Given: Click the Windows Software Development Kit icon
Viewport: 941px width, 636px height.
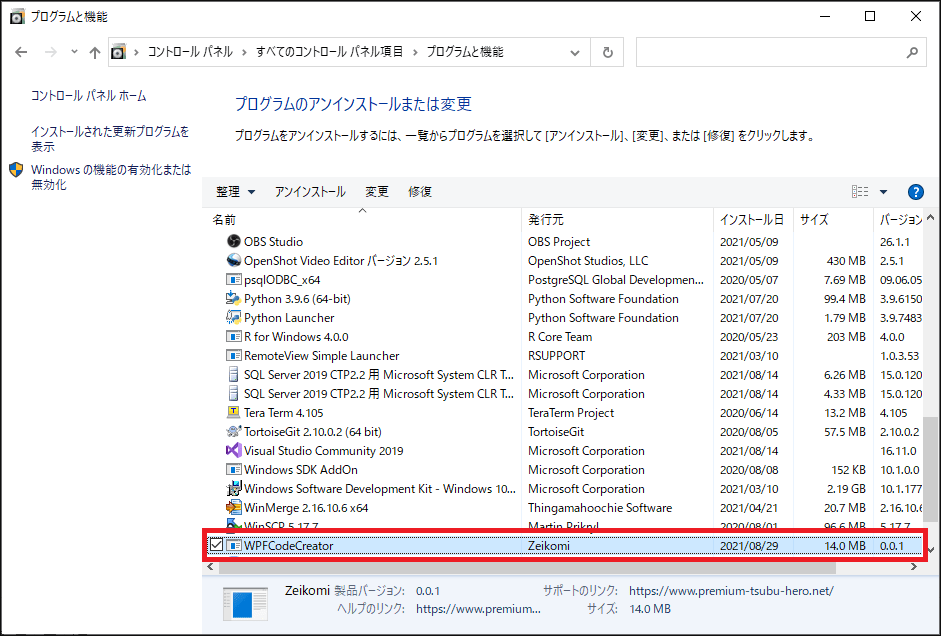Looking at the screenshot, I should click(233, 488).
